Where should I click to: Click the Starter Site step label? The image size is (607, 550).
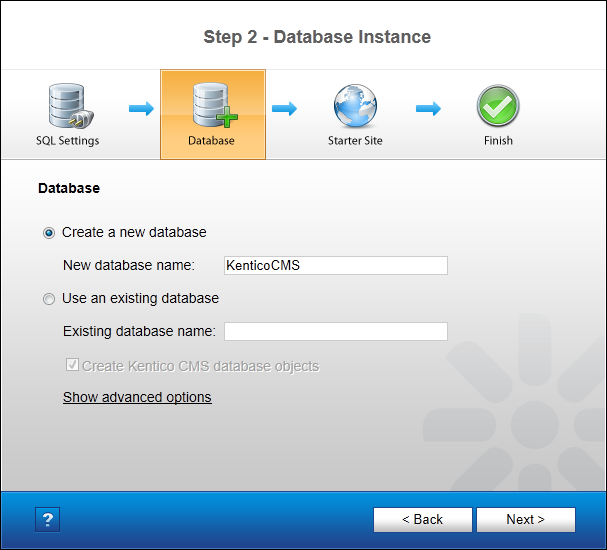pos(355,140)
